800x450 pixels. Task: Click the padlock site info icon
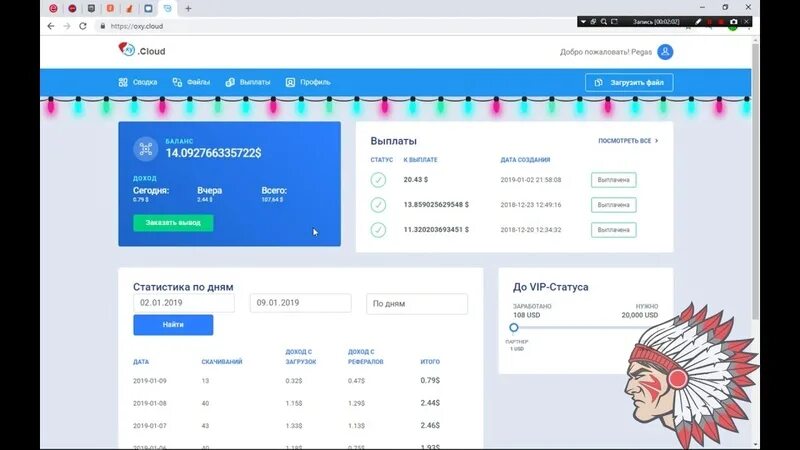(x=103, y=26)
